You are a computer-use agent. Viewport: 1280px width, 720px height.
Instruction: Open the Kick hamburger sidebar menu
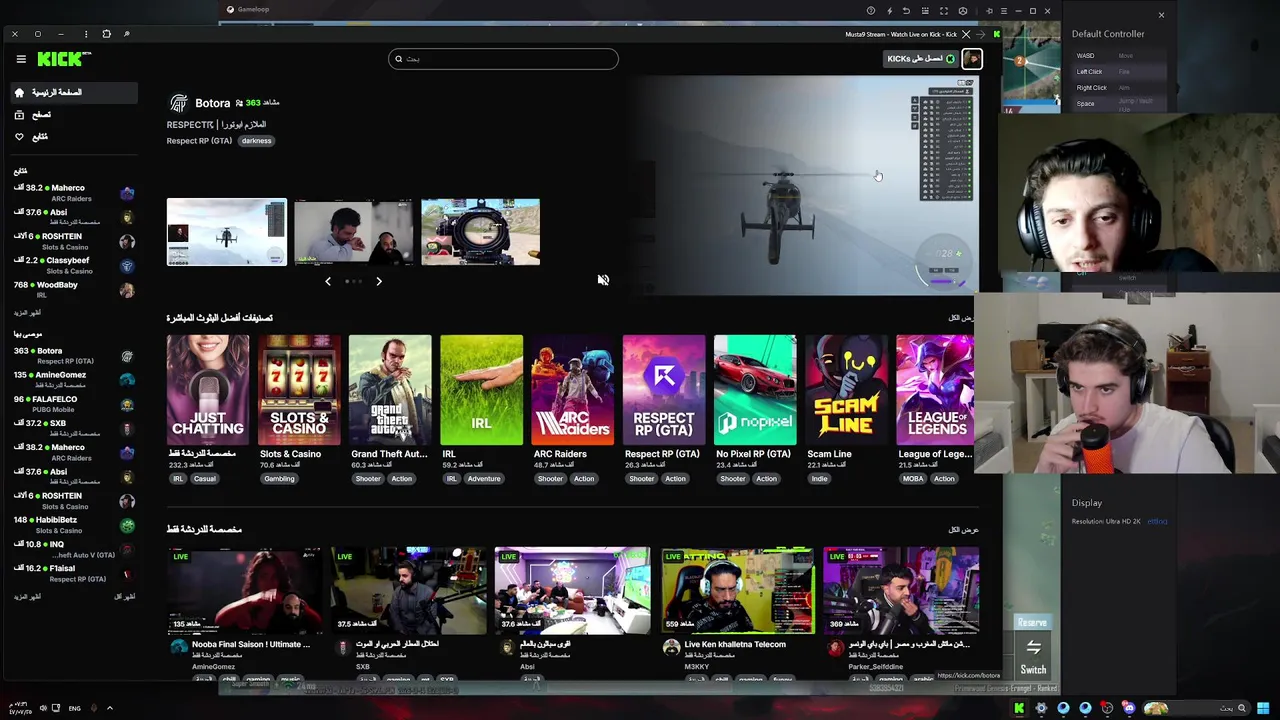[x=21, y=59]
